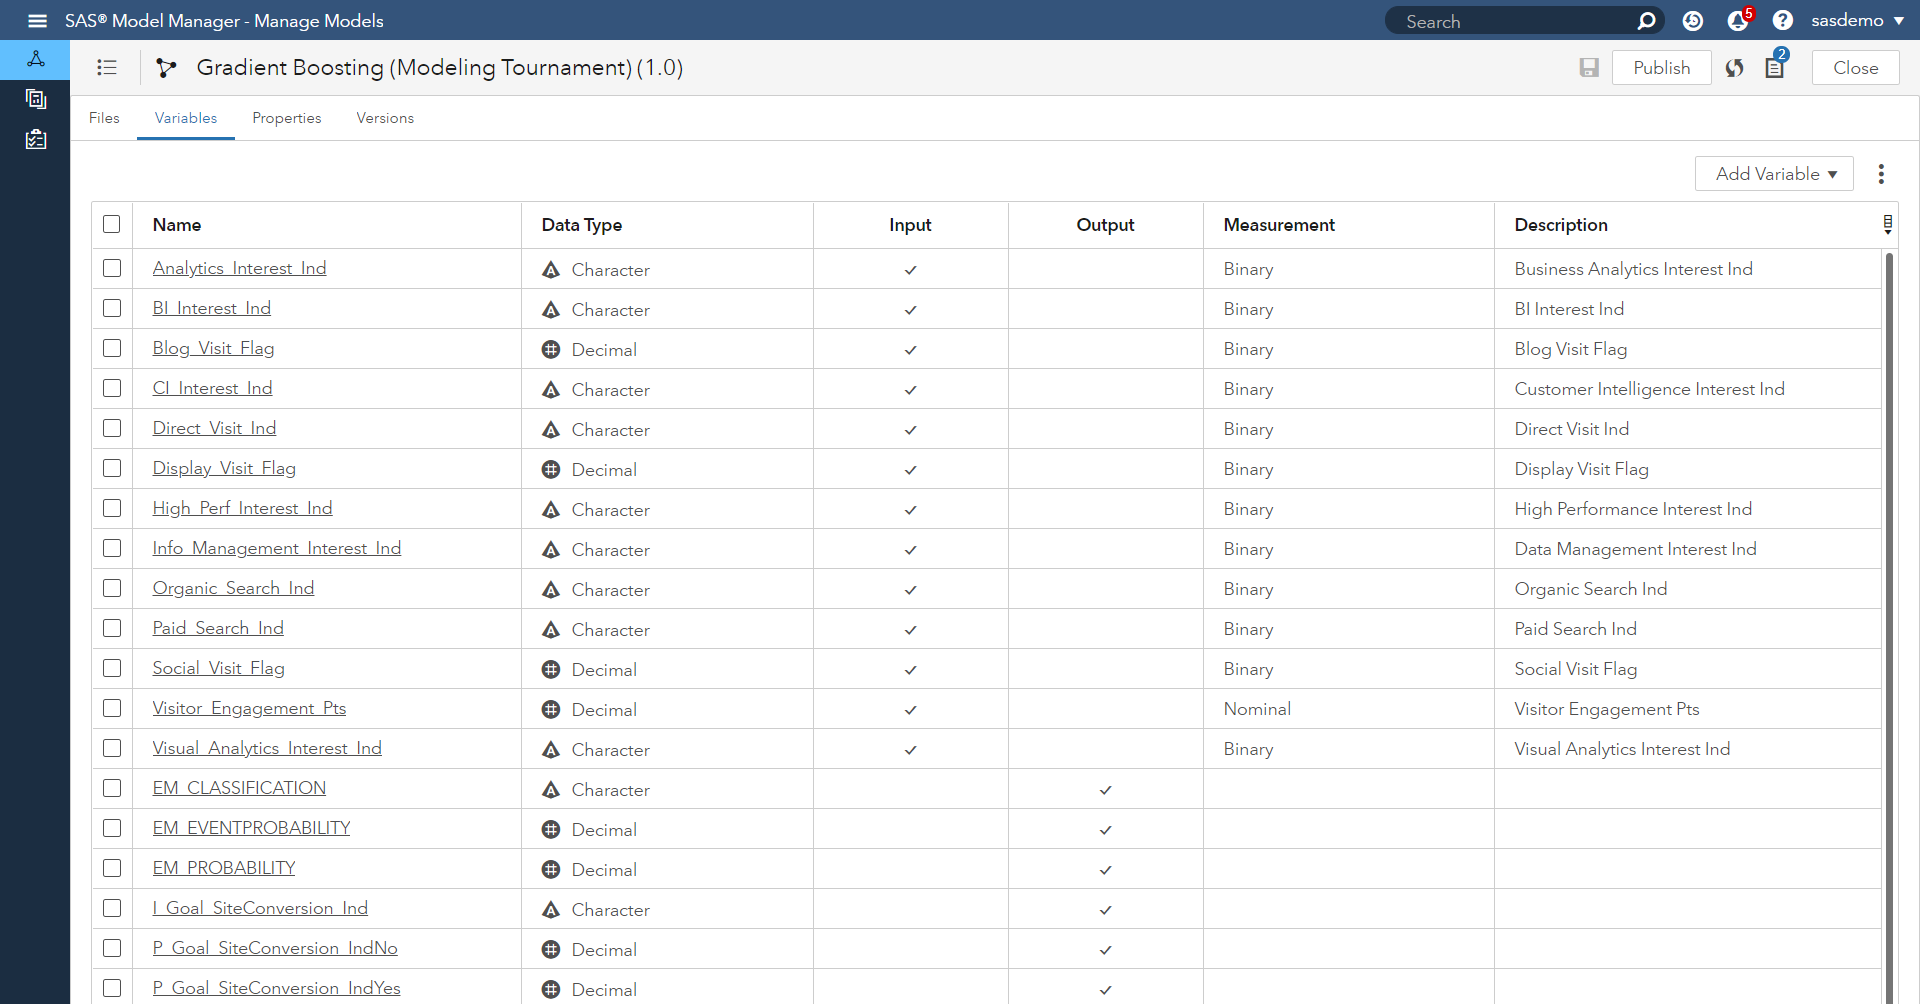Screen dimensions: 1920x1004
Task: Click the list view icon near the title
Action: click(x=106, y=67)
